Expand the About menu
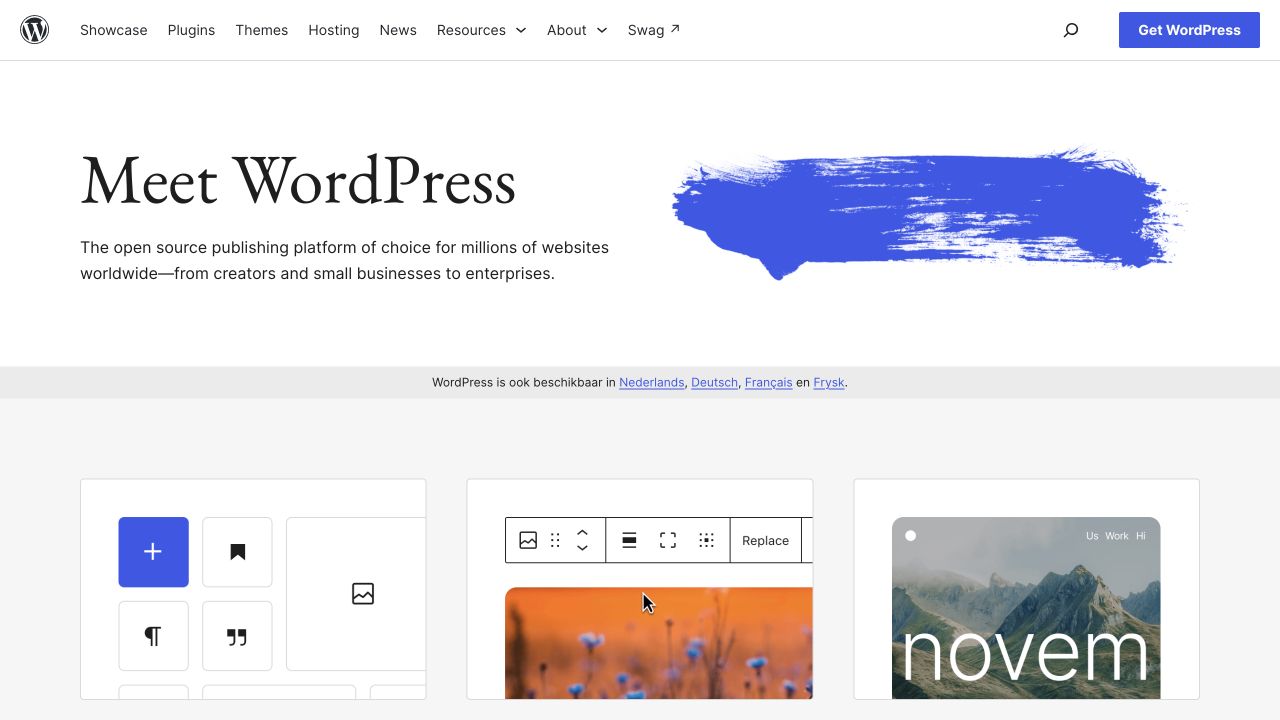 click(x=577, y=30)
